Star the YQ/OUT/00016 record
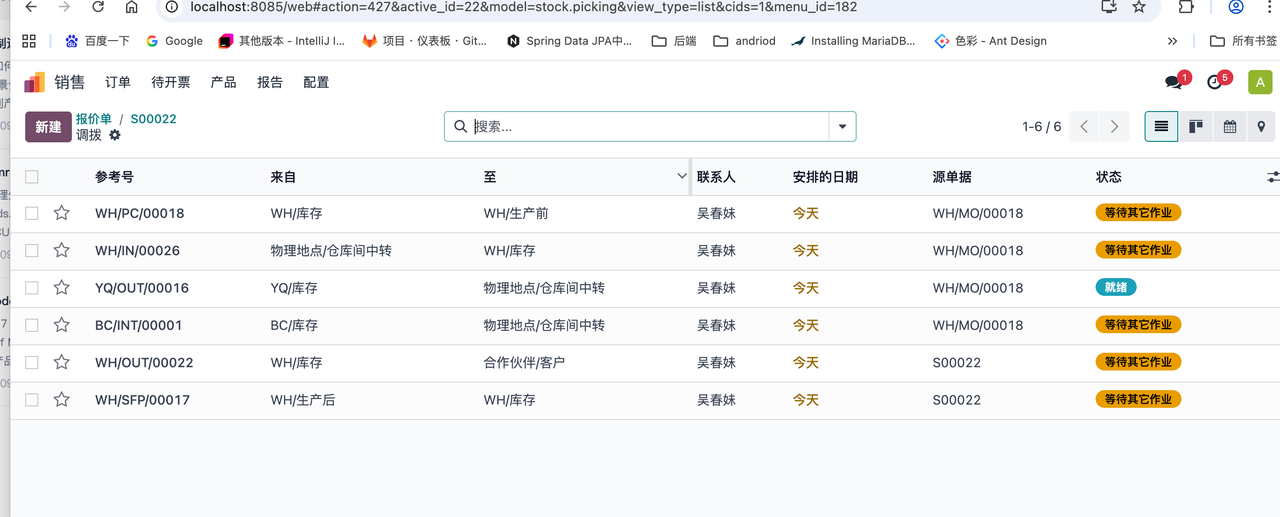This screenshot has height=517, width=1280. click(x=62, y=288)
